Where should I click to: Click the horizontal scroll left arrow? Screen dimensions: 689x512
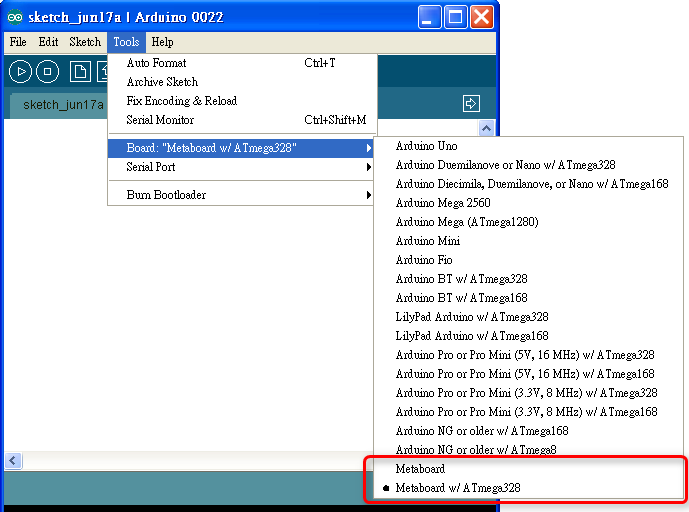13,461
